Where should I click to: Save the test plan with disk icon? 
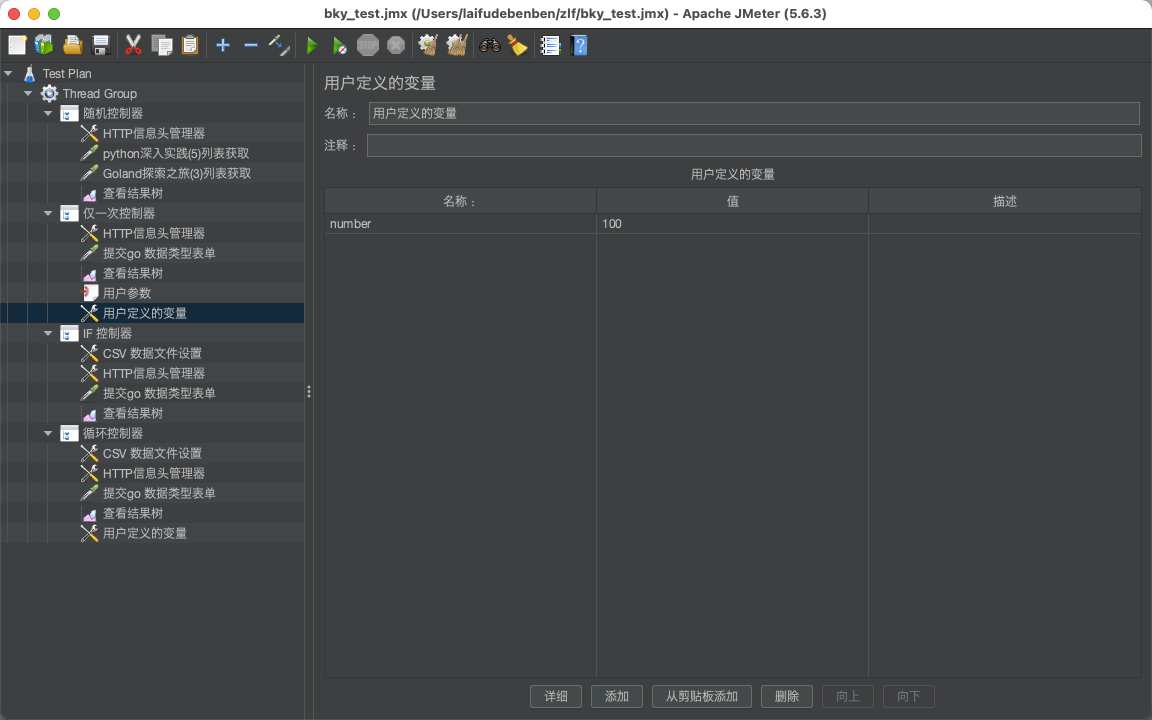101,46
